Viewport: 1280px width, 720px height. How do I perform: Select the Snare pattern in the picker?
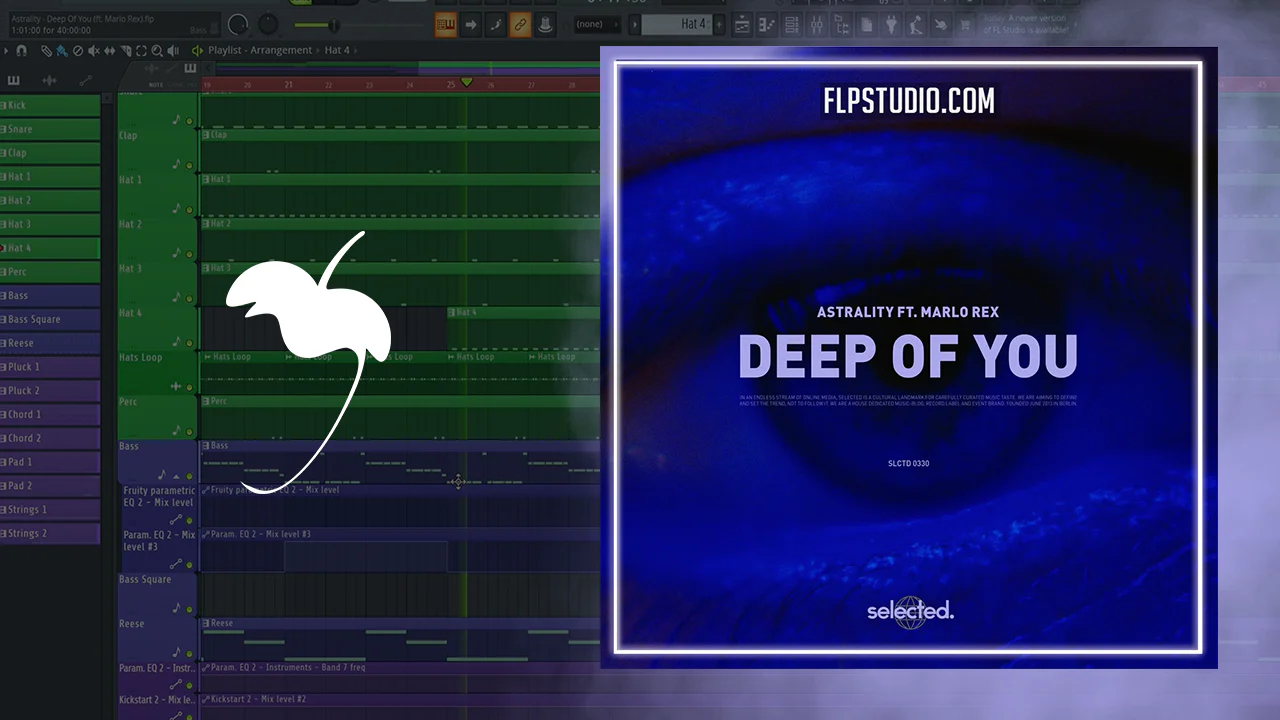point(50,129)
